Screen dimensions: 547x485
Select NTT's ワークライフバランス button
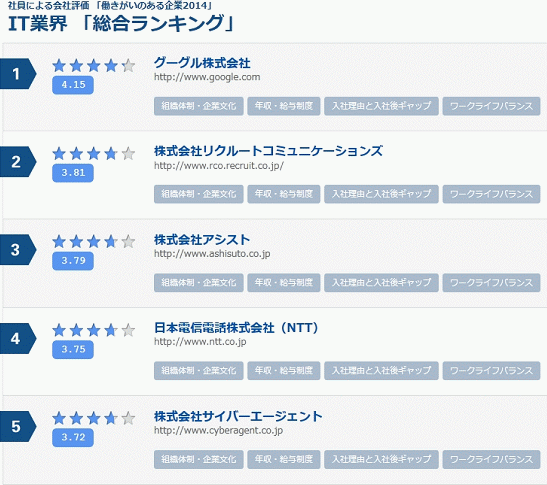[x=492, y=371]
